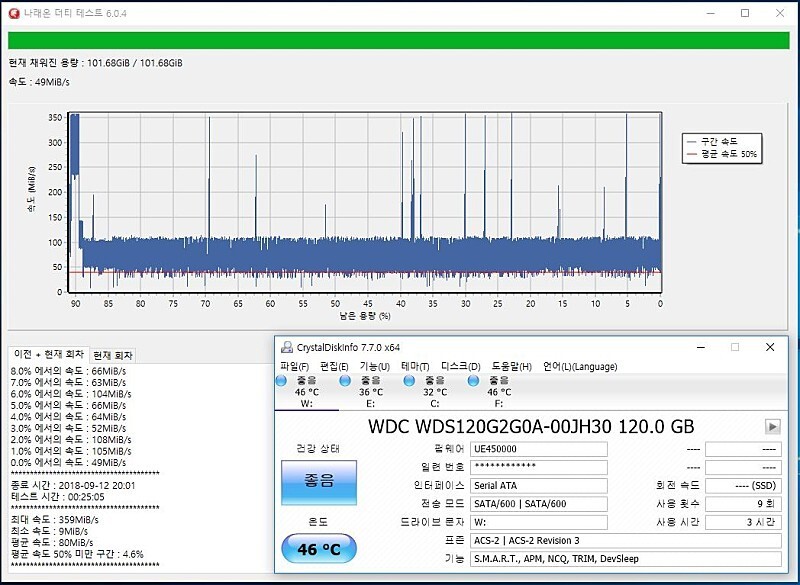
Task: Click the interface field Serial ATA
Action: click(539, 486)
